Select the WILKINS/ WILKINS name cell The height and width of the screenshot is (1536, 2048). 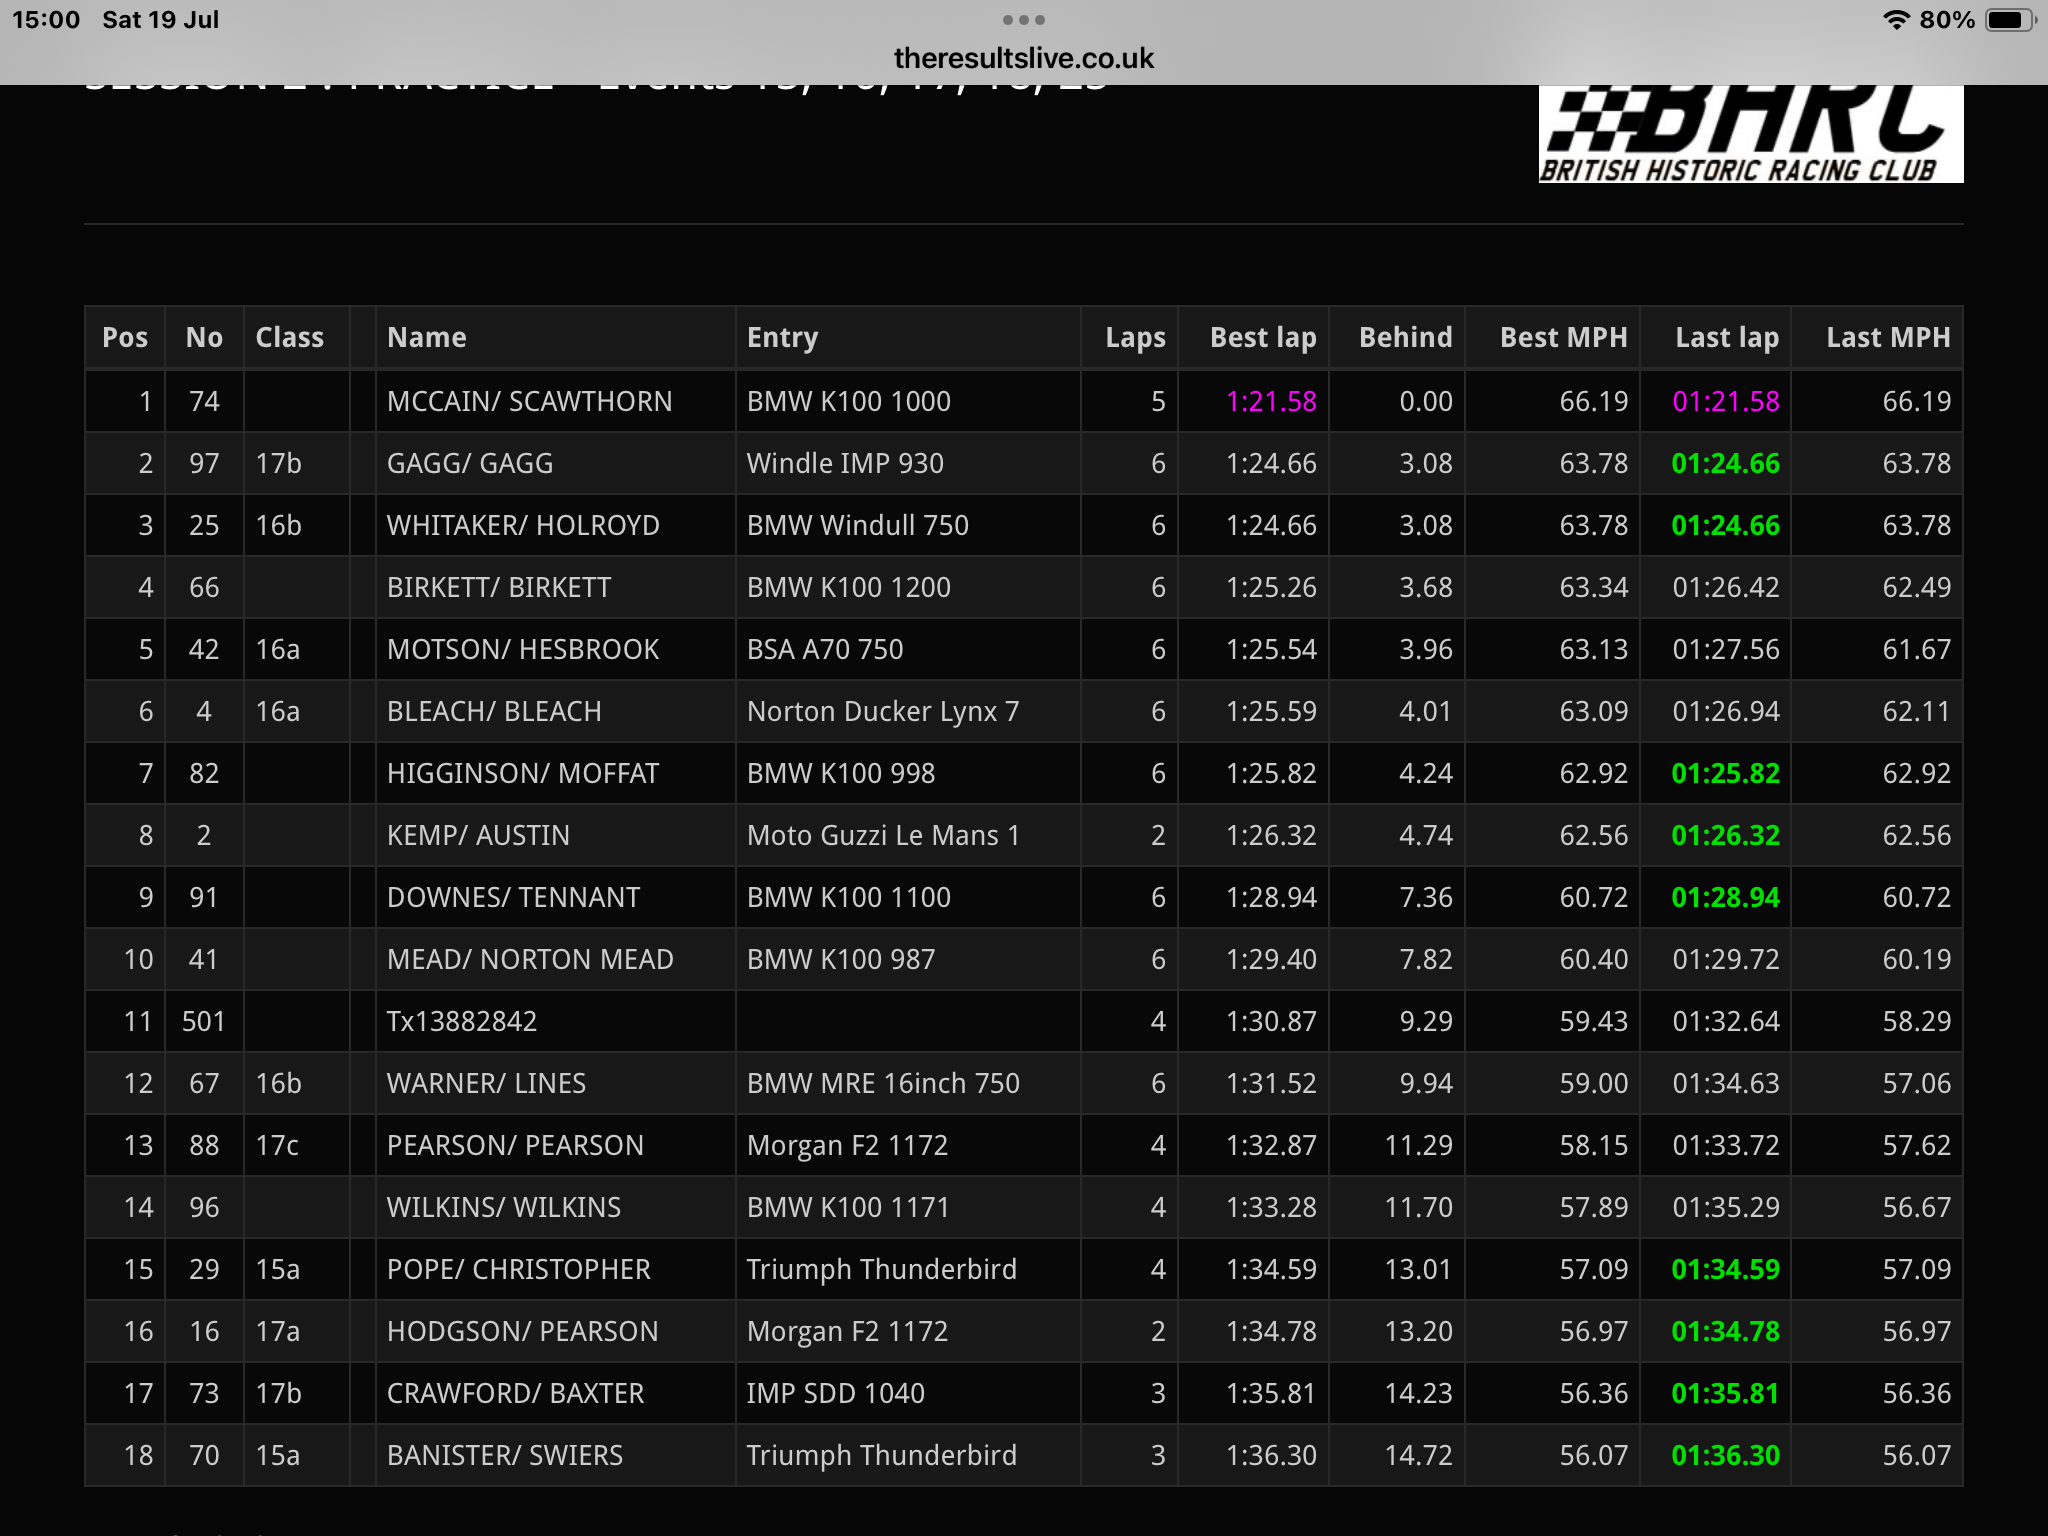(555, 1208)
